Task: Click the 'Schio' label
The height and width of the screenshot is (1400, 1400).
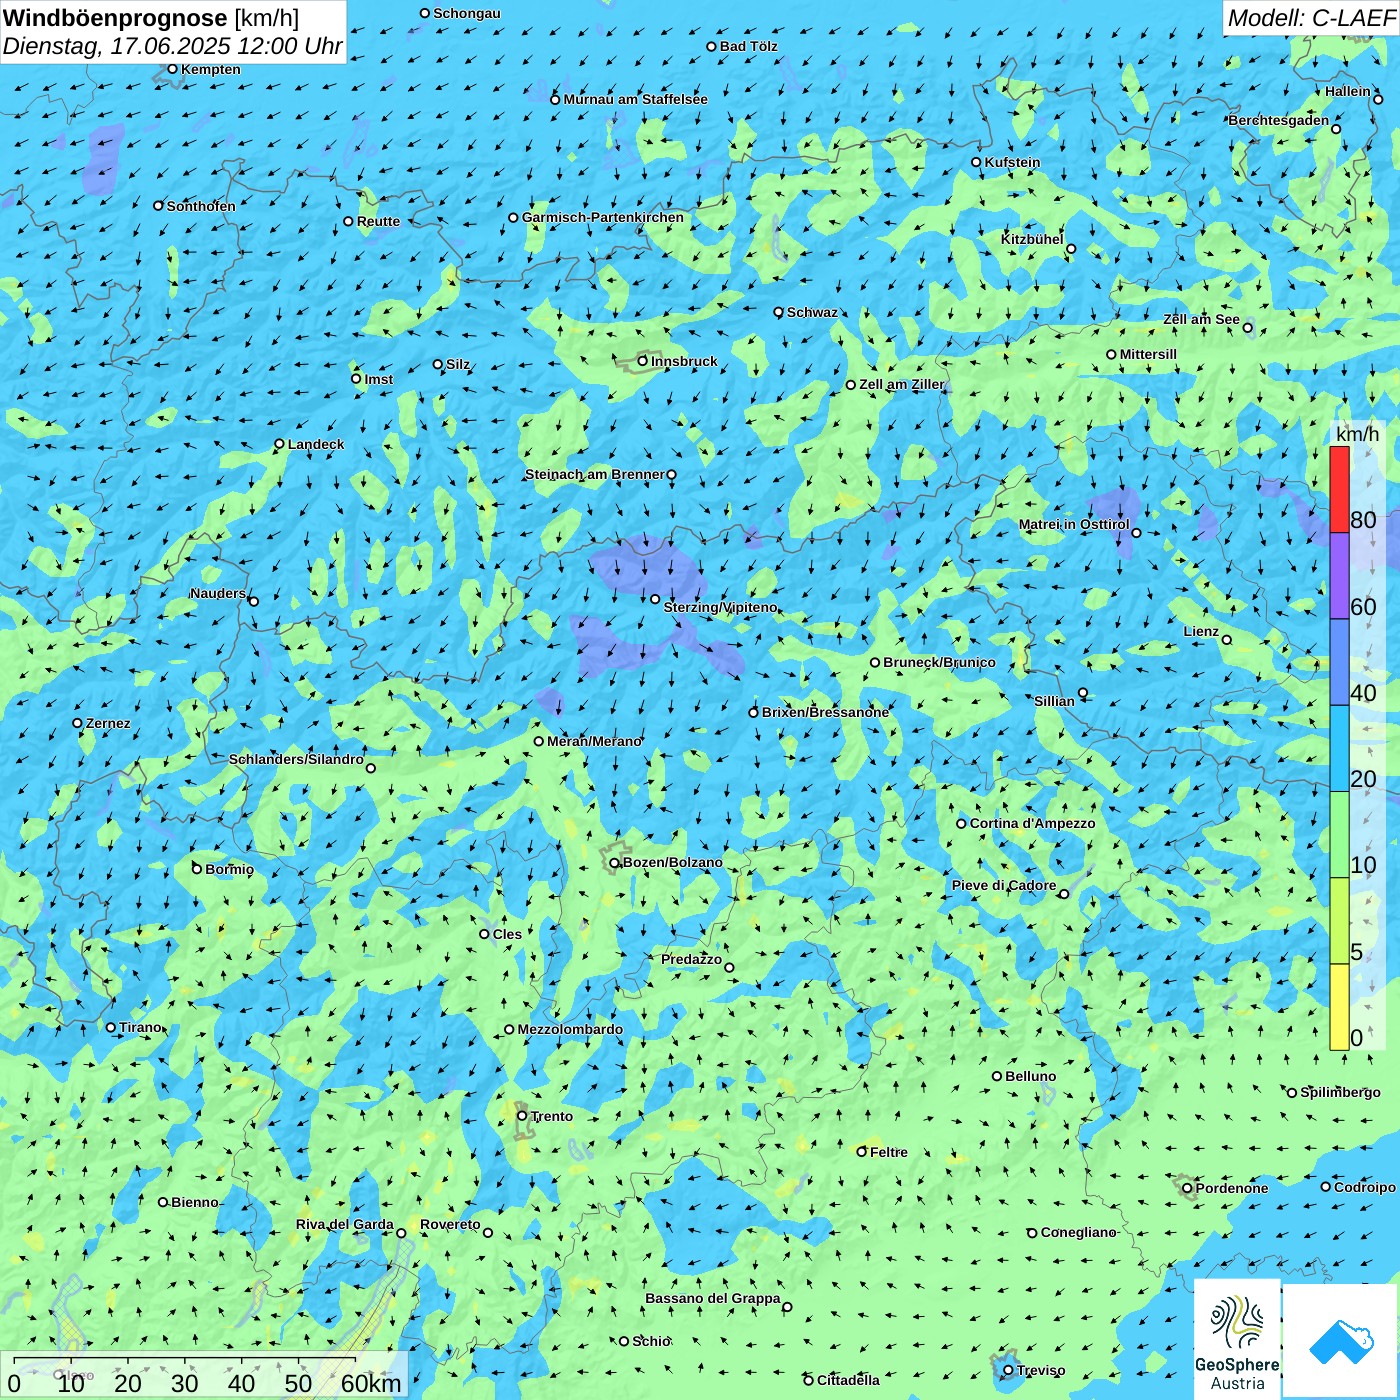Action: pos(651,1341)
